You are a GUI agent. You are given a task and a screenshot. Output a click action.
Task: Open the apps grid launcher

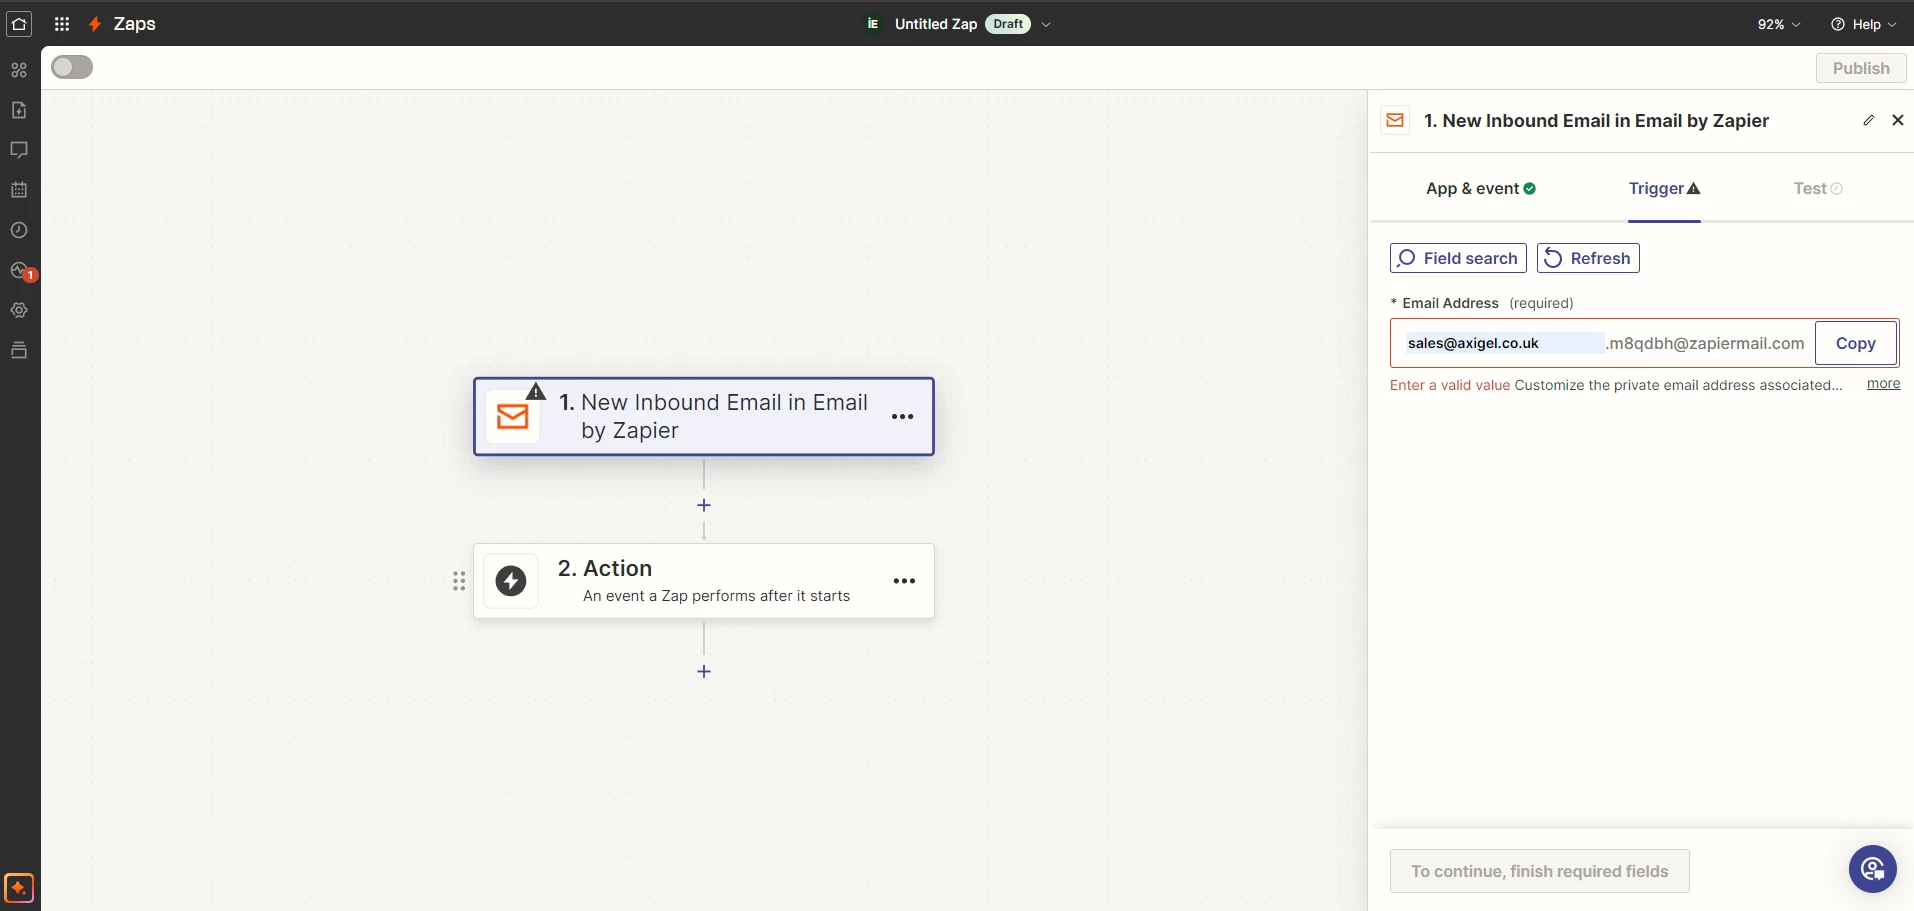click(62, 24)
